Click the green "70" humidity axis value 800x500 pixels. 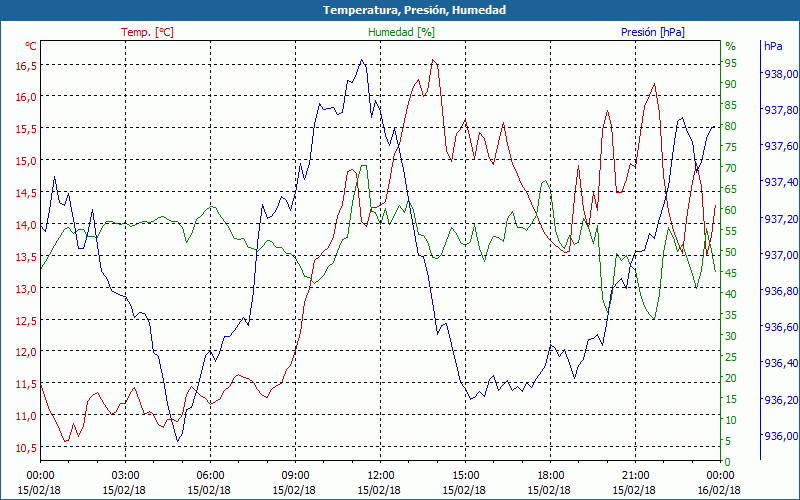pos(731,168)
